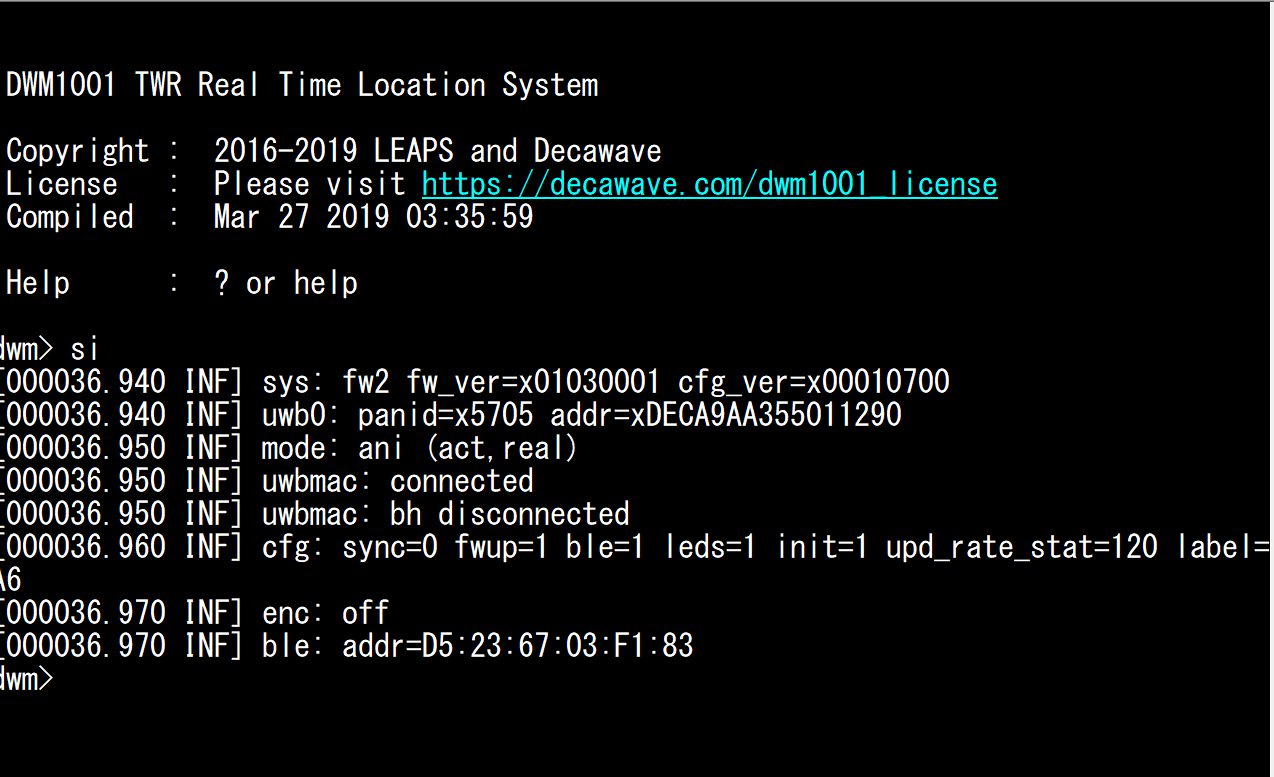
Task: Select the fw_ver=x01030001 value
Action: pos(532,382)
